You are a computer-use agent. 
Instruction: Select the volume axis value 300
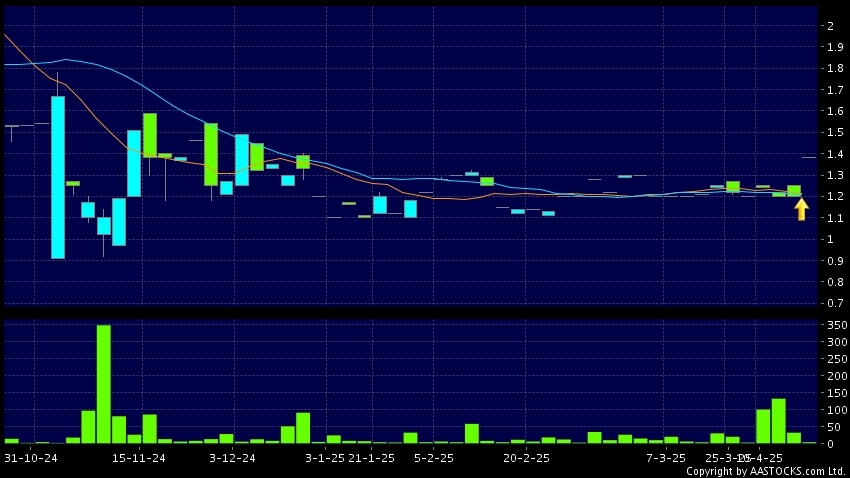coord(837,342)
